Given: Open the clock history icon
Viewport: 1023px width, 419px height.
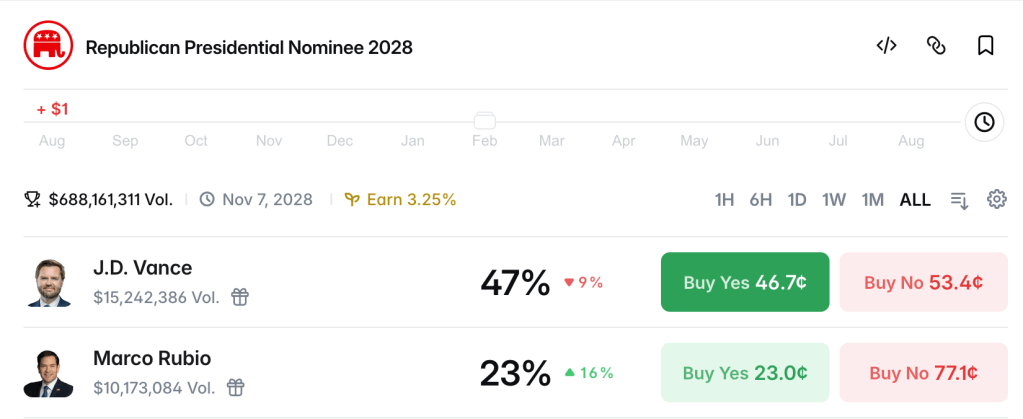Looking at the screenshot, I should tap(984, 122).
